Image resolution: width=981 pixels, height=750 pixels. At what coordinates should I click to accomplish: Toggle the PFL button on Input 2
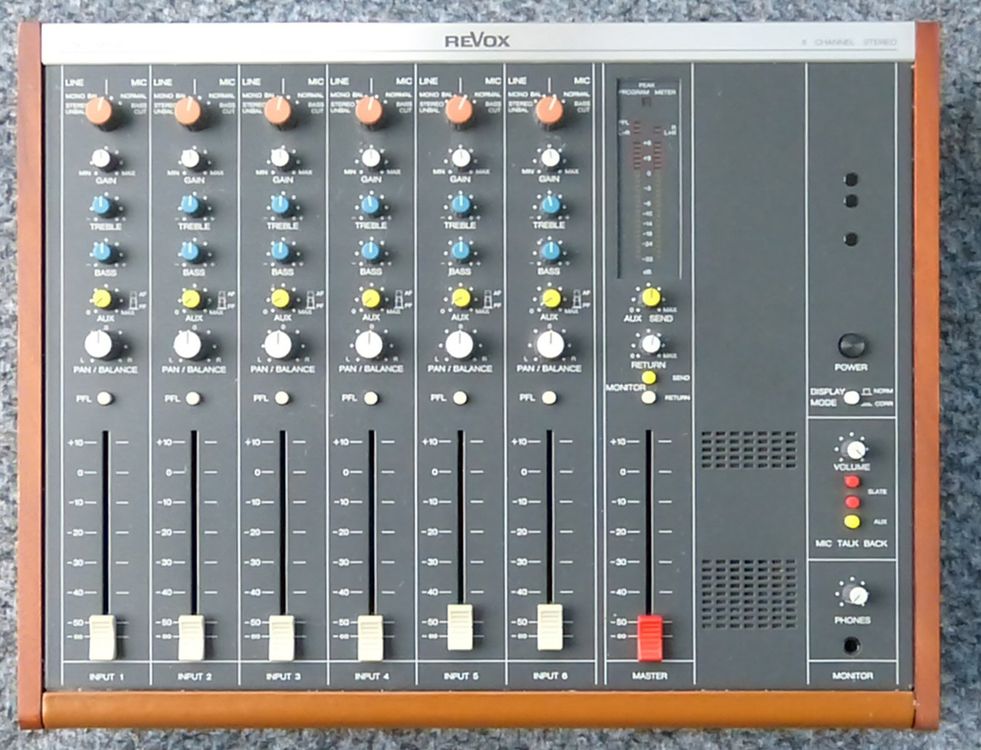pyautogui.click(x=193, y=398)
